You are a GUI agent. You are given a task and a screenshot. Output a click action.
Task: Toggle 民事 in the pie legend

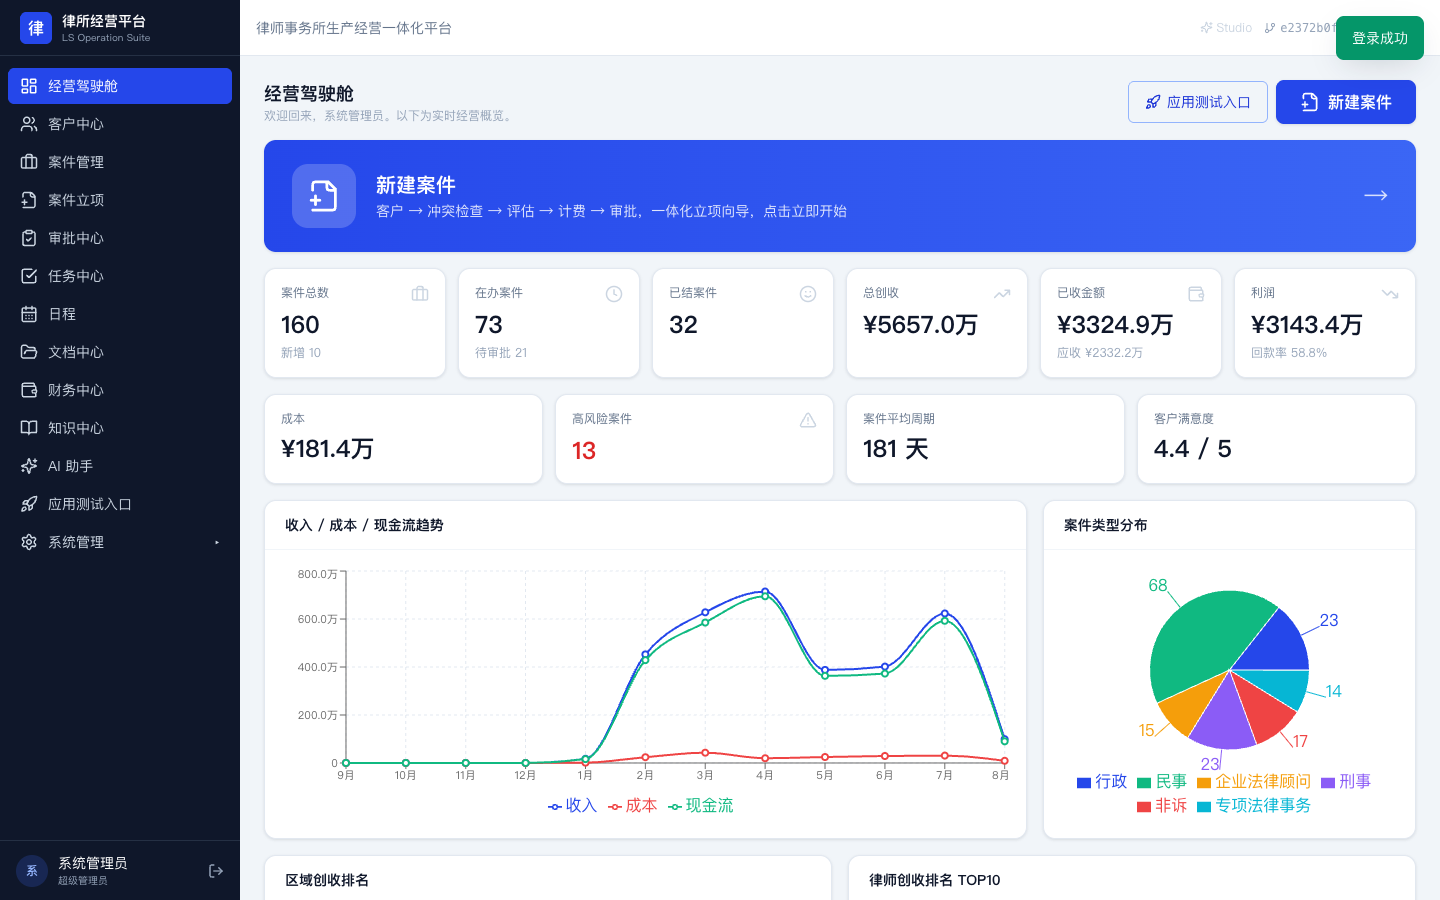[1162, 782]
